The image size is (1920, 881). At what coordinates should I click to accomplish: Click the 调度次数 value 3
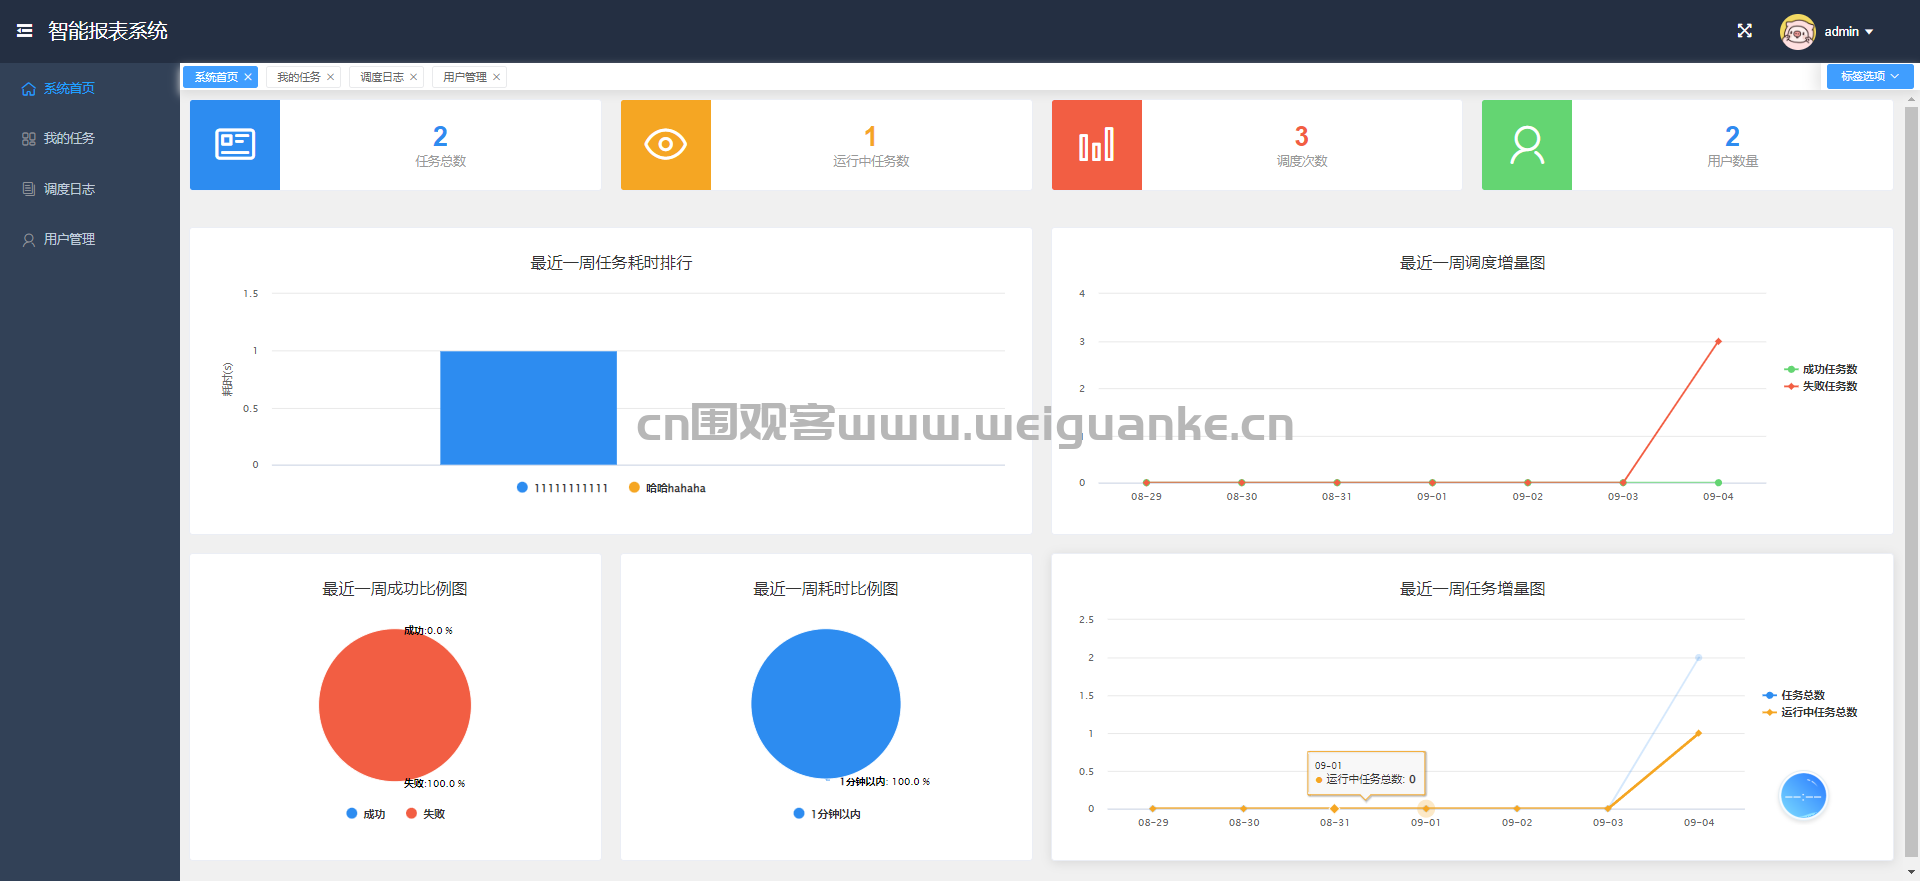(x=1302, y=136)
